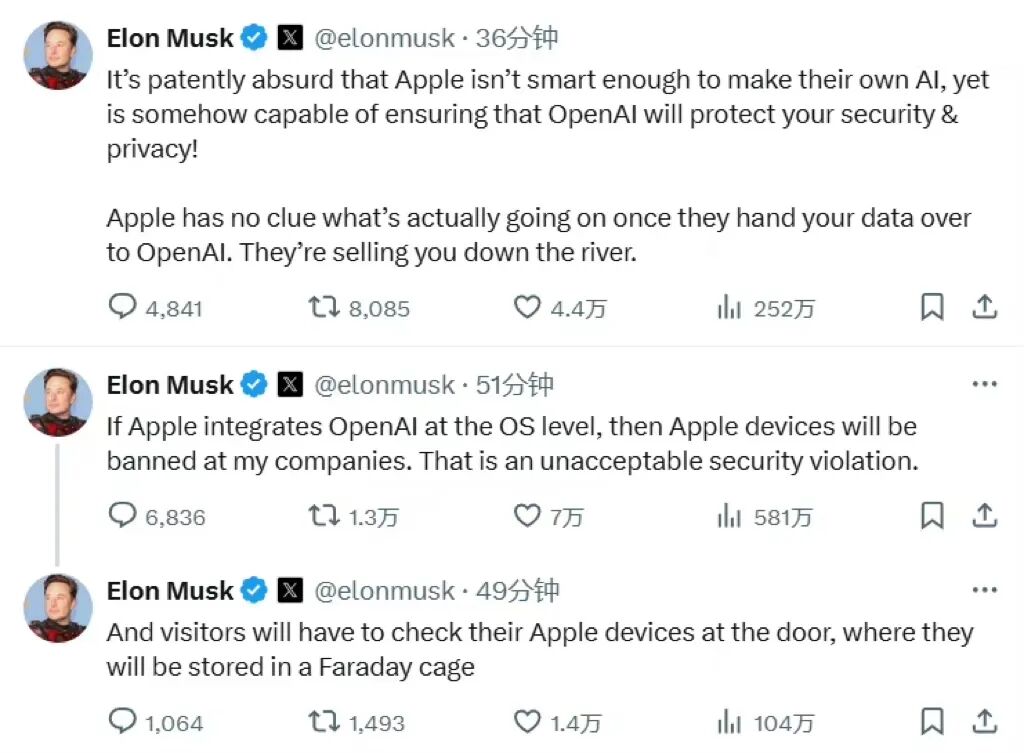View analytics showing 252万 views
This screenshot has width=1024, height=753.
tap(729, 307)
